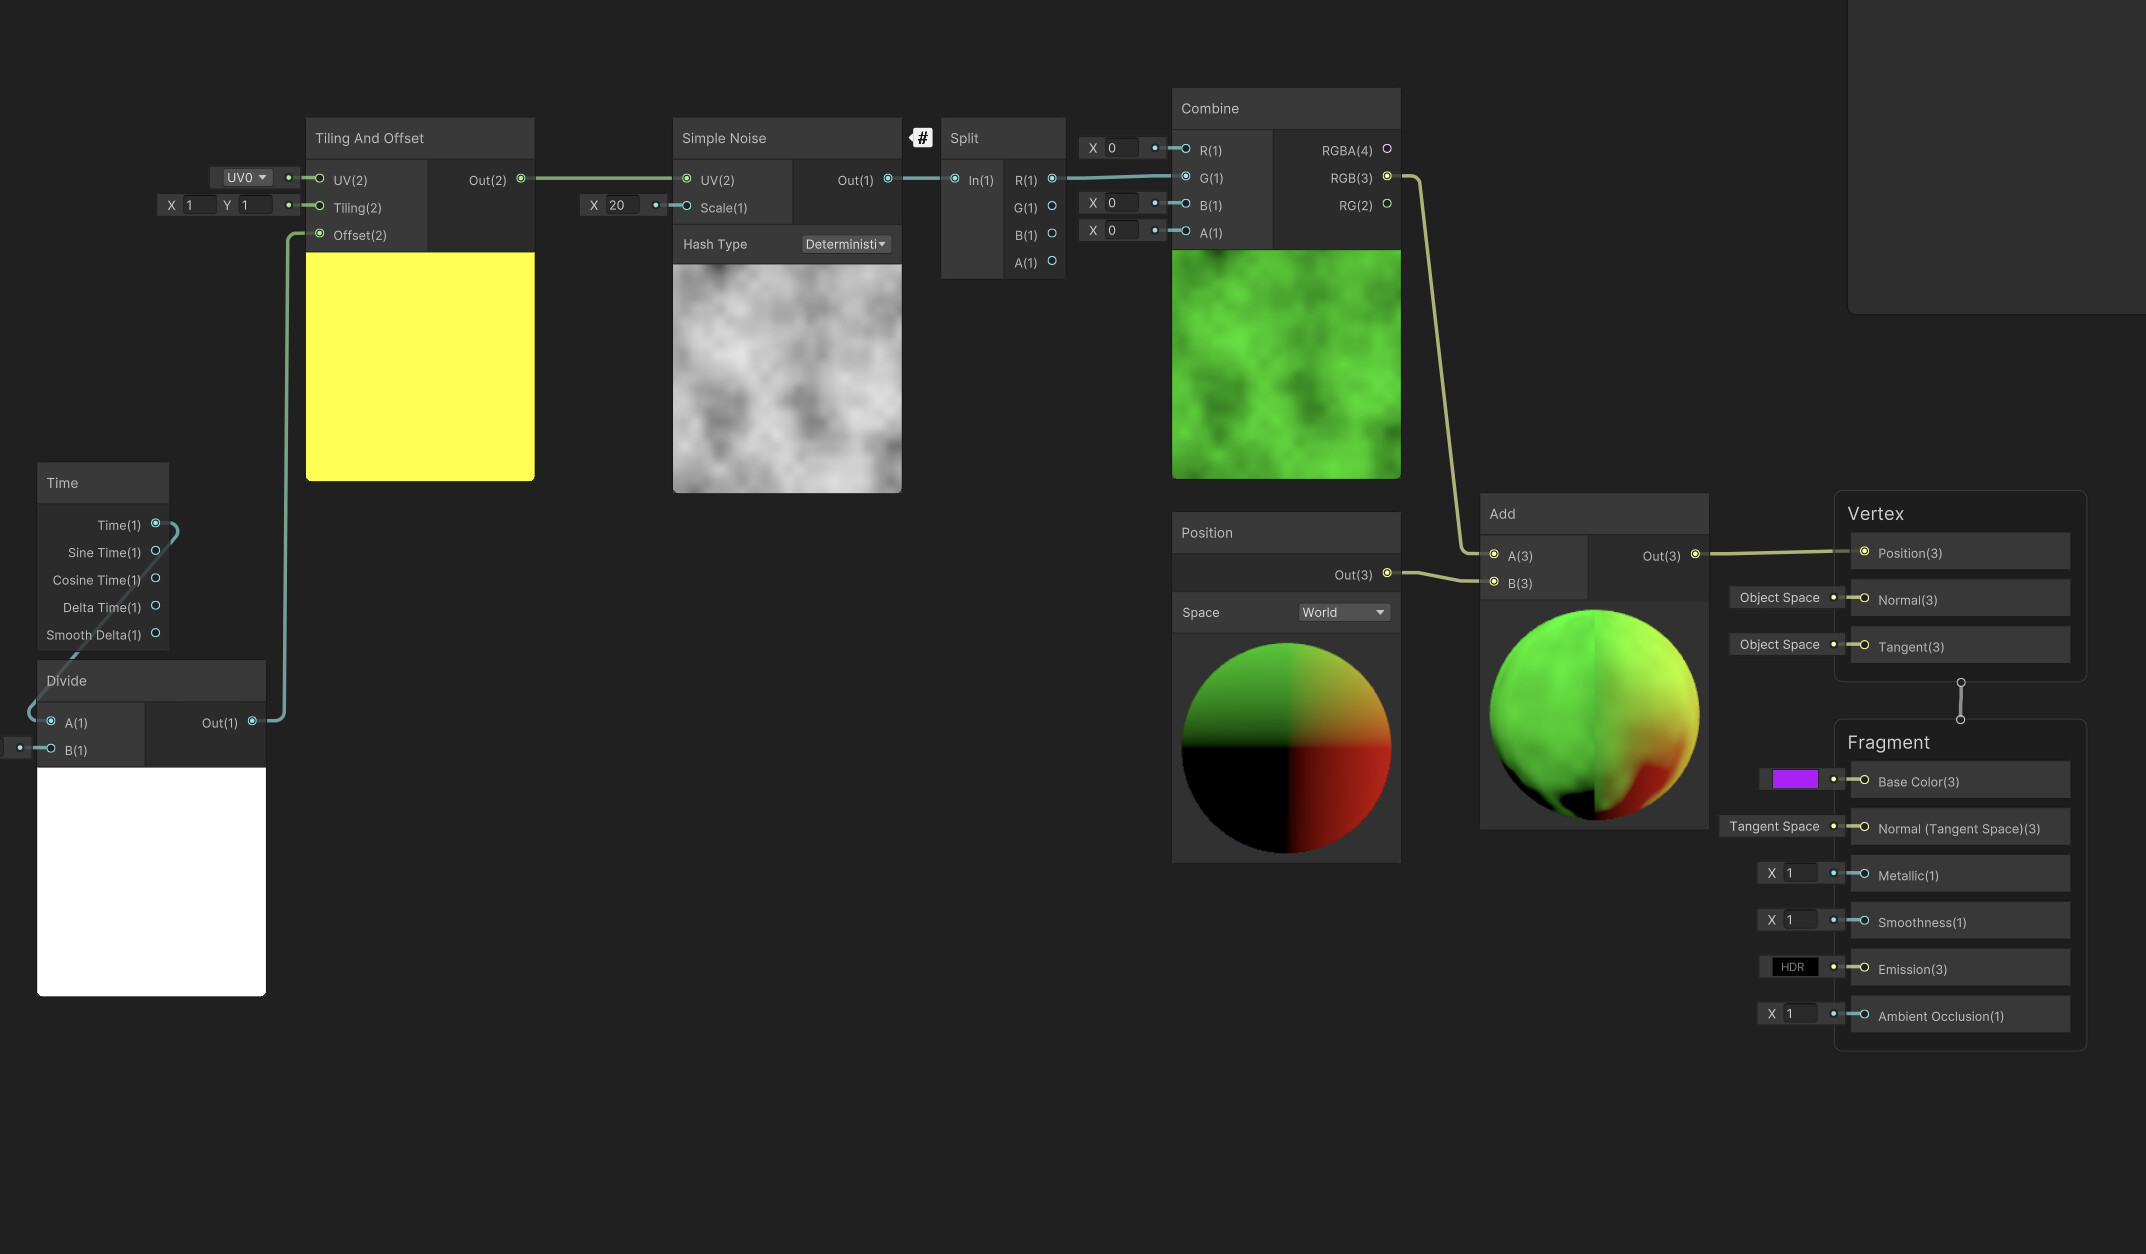Click the Position(3) input port in the Vertex block
2146x1254 pixels.
pyautogui.click(x=1864, y=551)
